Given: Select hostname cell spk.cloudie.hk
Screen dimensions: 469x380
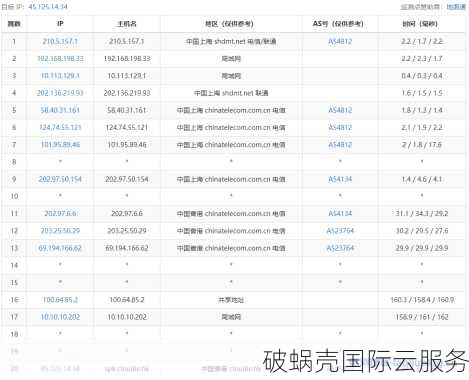Looking at the screenshot, I should coord(127,369).
